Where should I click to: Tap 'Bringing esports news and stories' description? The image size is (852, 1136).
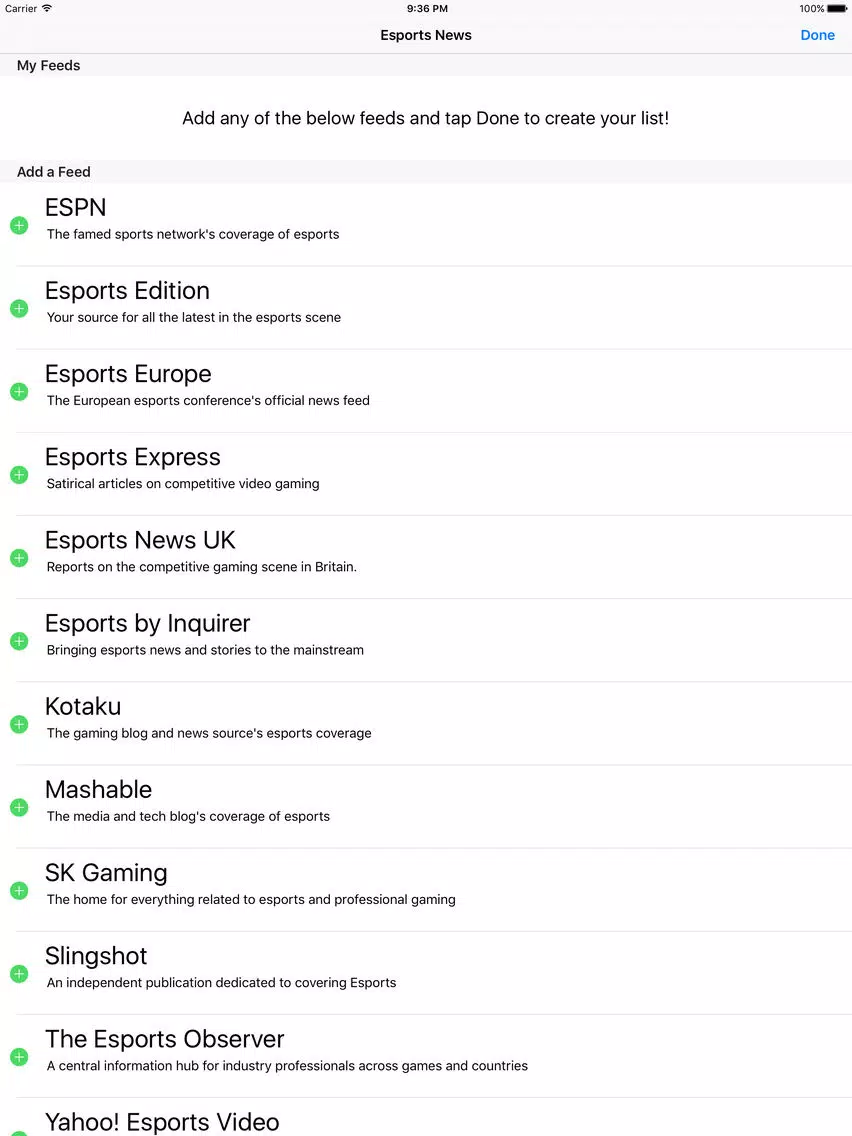(x=205, y=651)
